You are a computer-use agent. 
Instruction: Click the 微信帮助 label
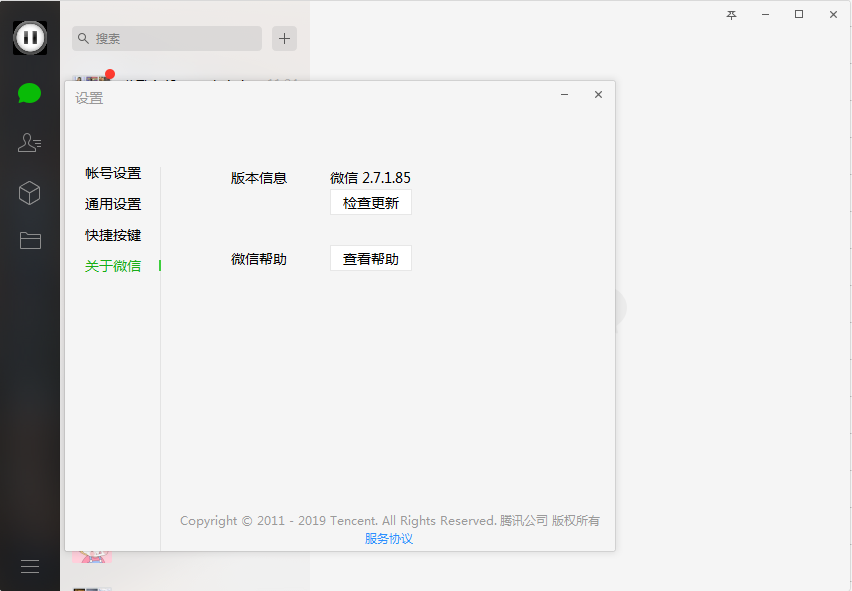[x=259, y=259]
